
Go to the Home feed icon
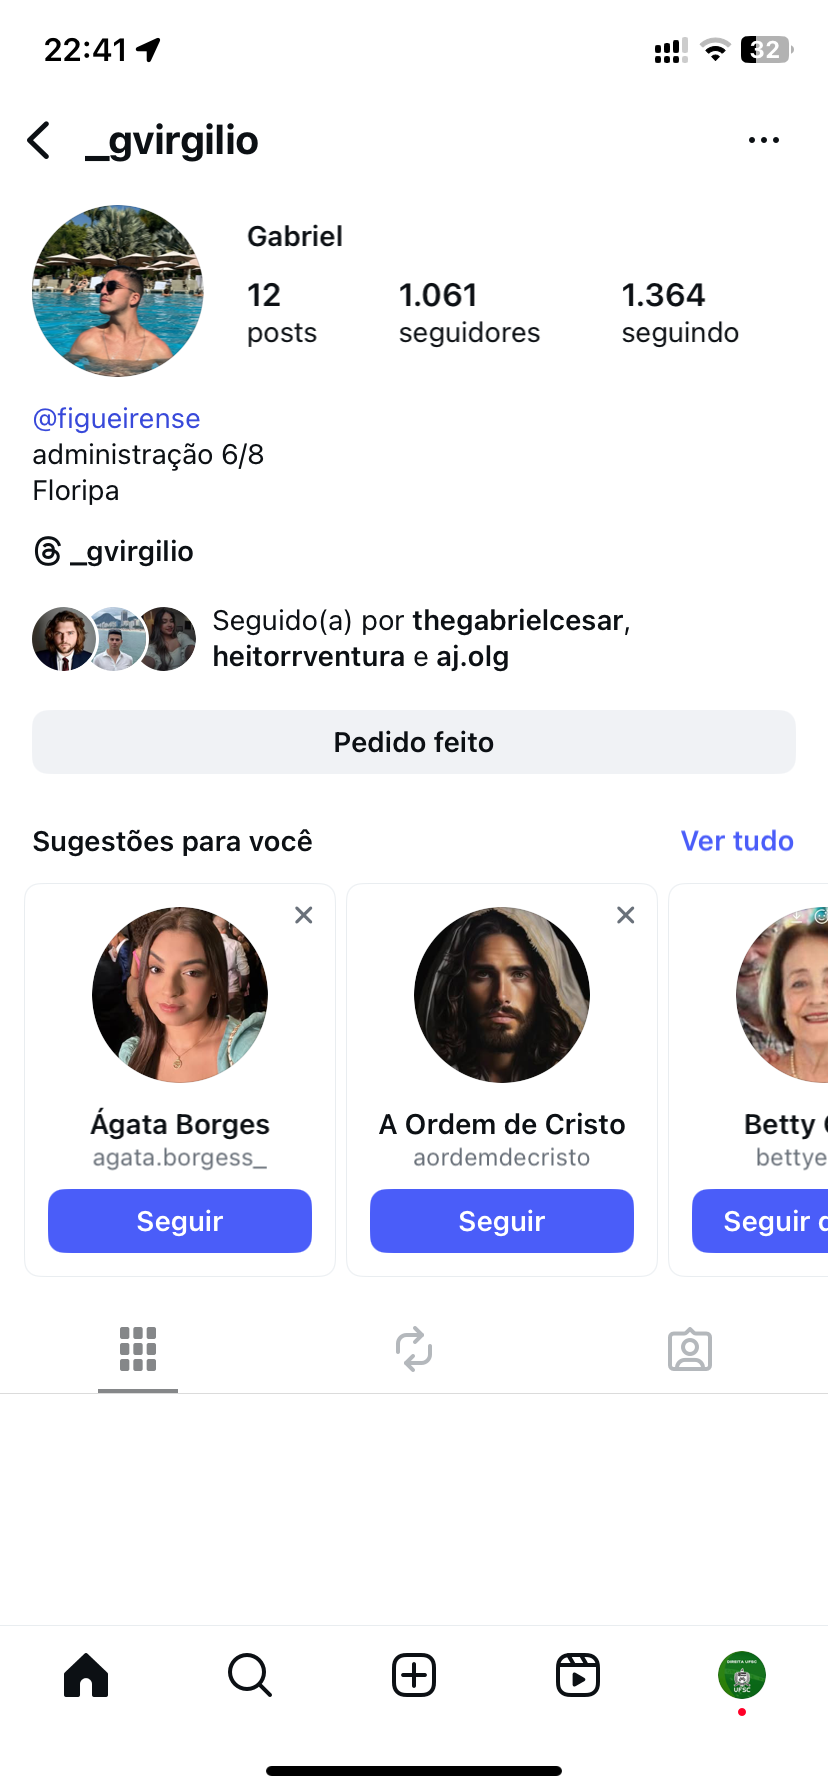(86, 1675)
